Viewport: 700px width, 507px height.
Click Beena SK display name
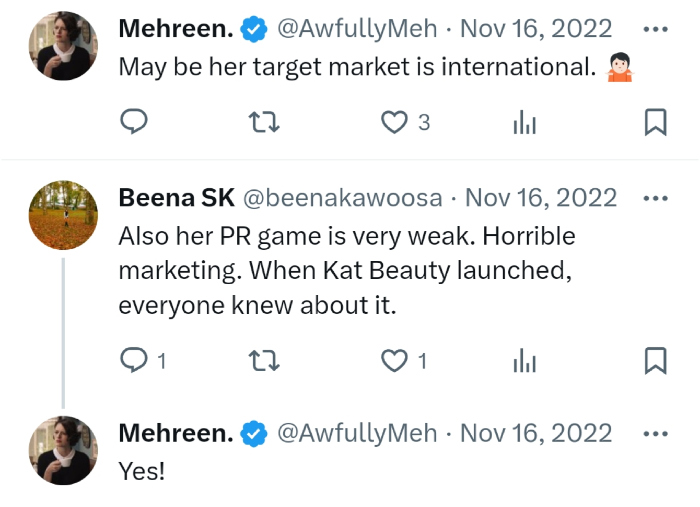(x=176, y=198)
